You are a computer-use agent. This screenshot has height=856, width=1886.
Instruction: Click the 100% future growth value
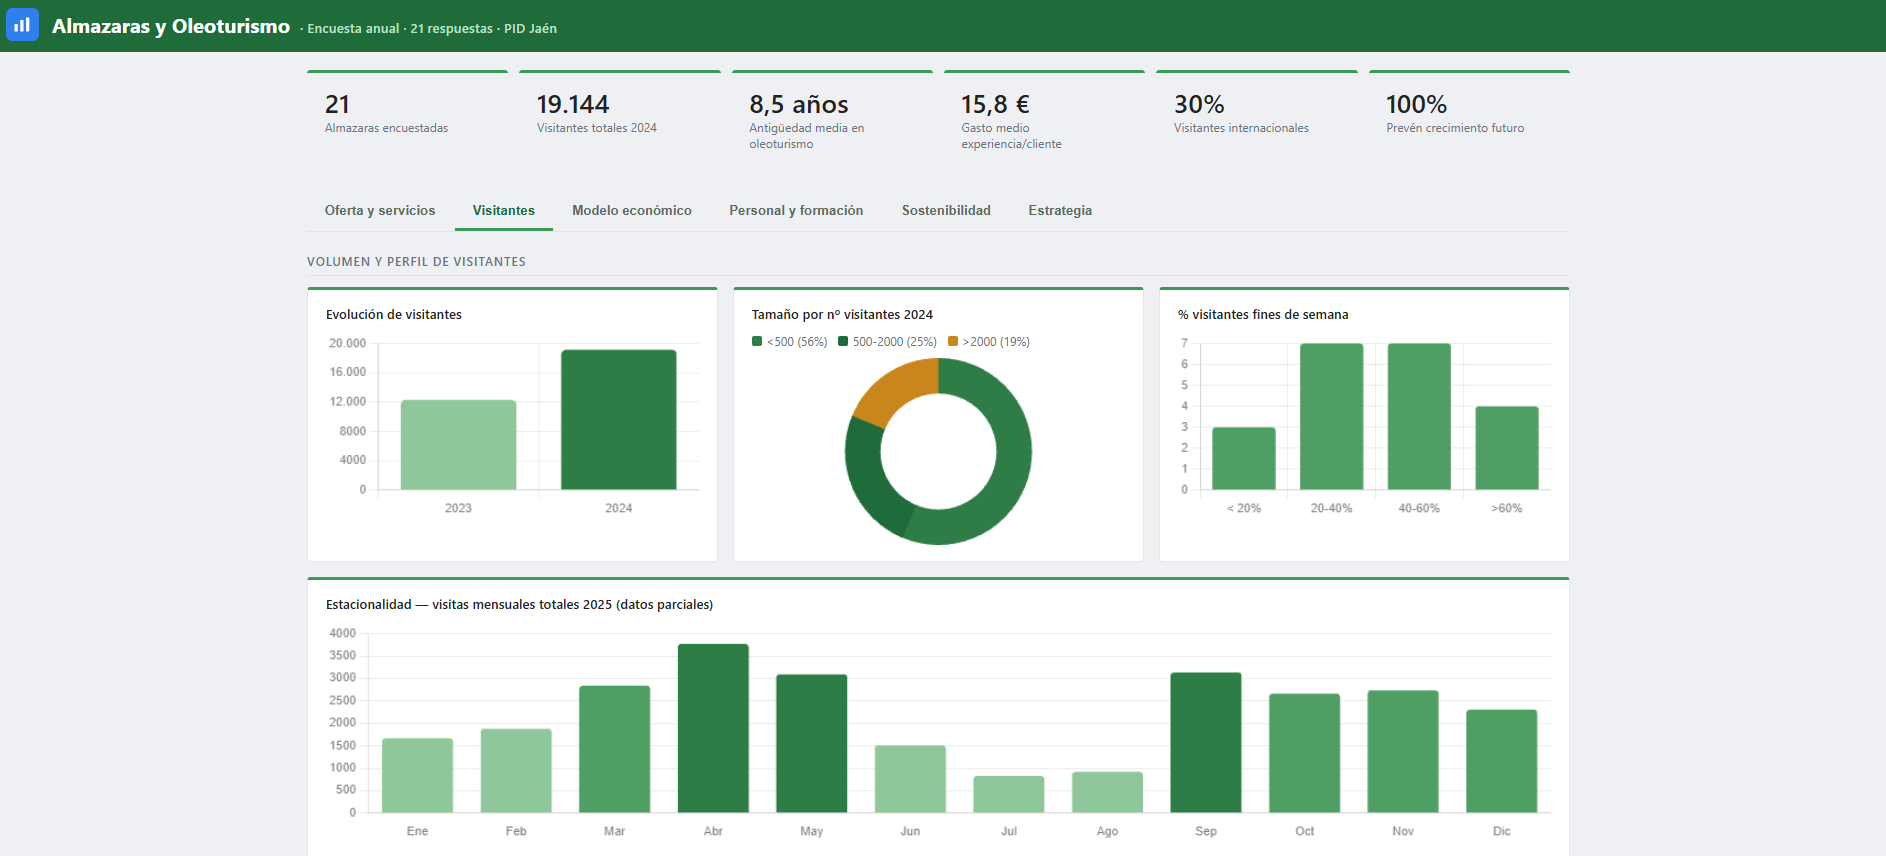pyautogui.click(x=1416, y=104)
